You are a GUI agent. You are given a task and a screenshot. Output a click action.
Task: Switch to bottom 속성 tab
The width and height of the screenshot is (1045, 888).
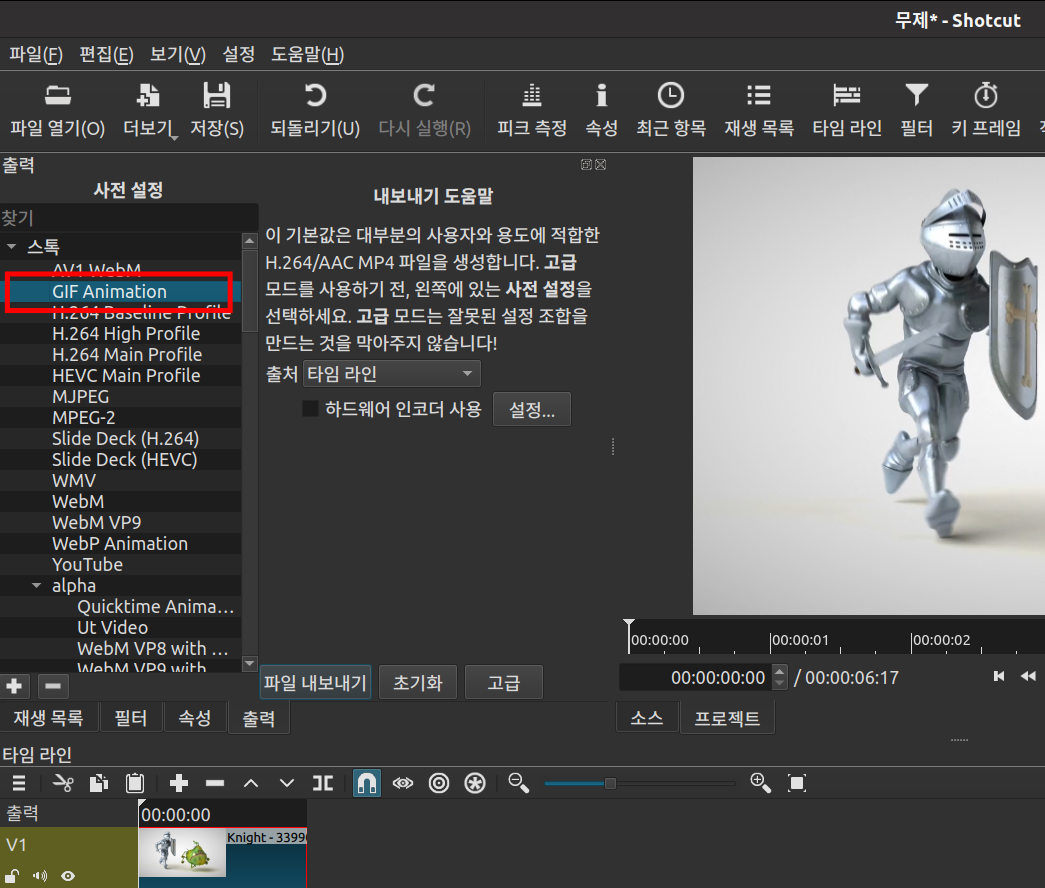195,718
